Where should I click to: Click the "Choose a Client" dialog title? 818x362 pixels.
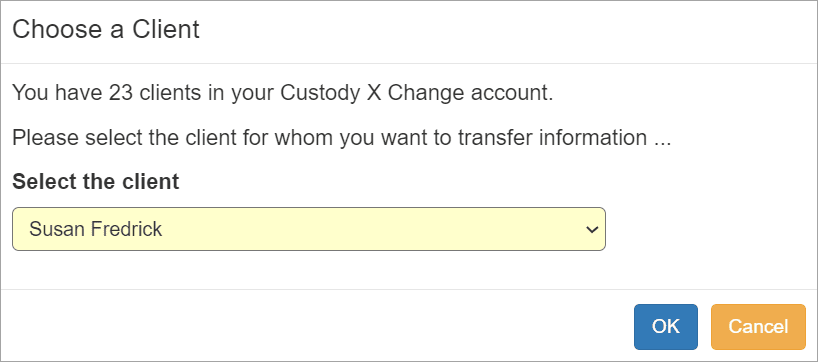pos(106,30)
